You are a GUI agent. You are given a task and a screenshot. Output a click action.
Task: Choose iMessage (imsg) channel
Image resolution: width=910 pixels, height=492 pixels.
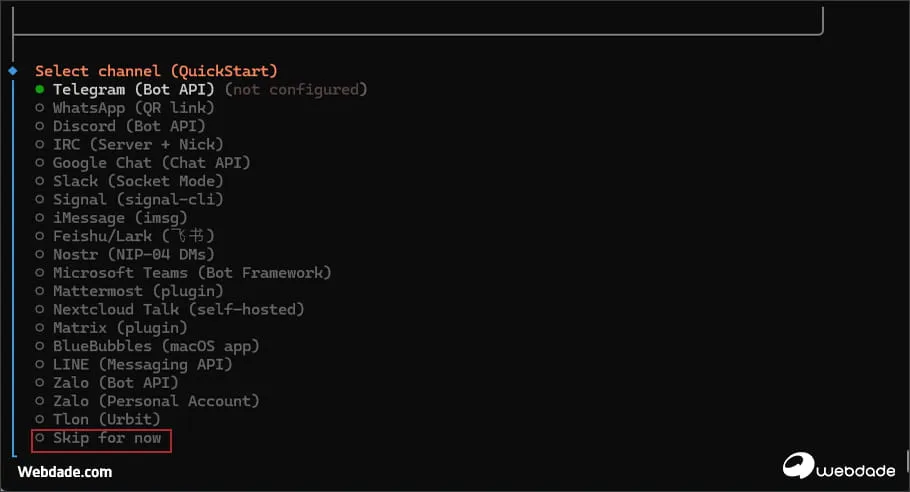point(120,218)
